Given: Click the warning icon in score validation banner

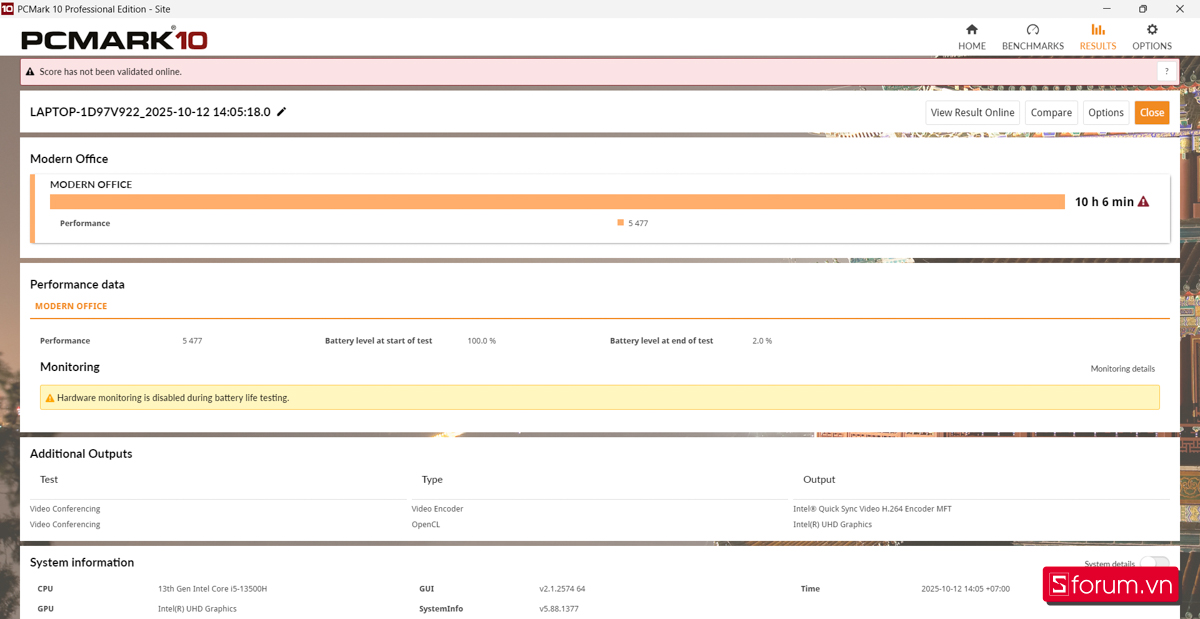Looking at the screenshot, I should (x=30, y=72).
